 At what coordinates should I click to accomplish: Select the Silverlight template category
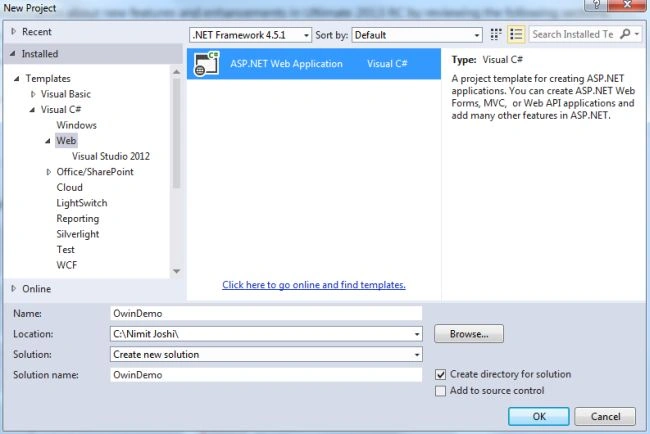tap(78, 234)
